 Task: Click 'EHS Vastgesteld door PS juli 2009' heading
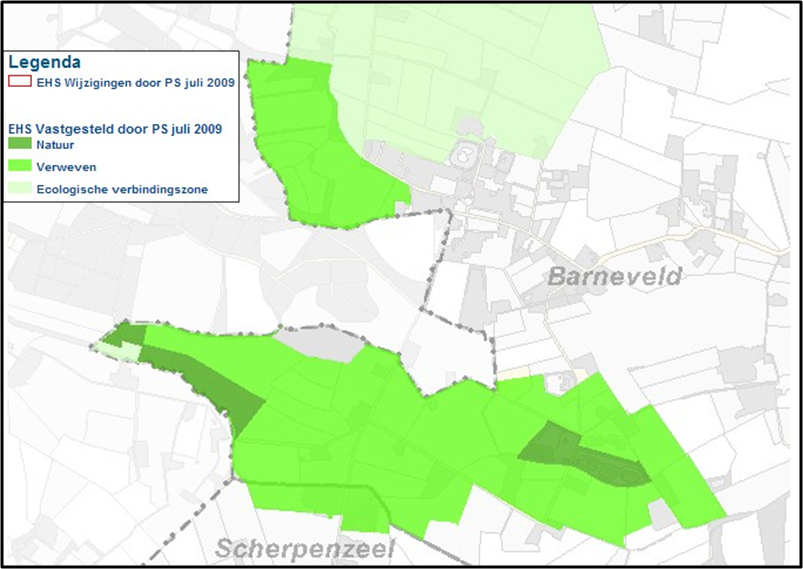pyautogui.click(x=115, y=129)
